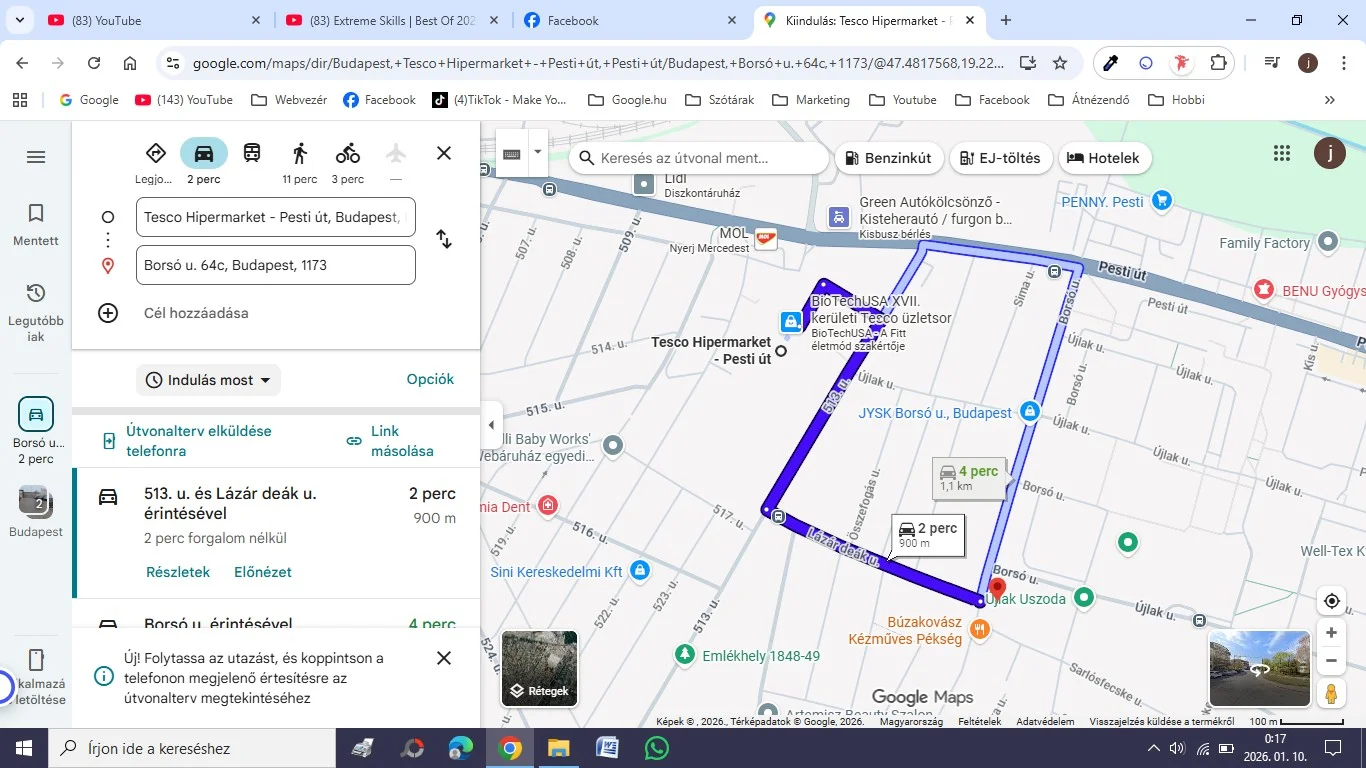1366x768 pixels.
Task: Select the walking travel mode icon
Action: coord(300,153)
